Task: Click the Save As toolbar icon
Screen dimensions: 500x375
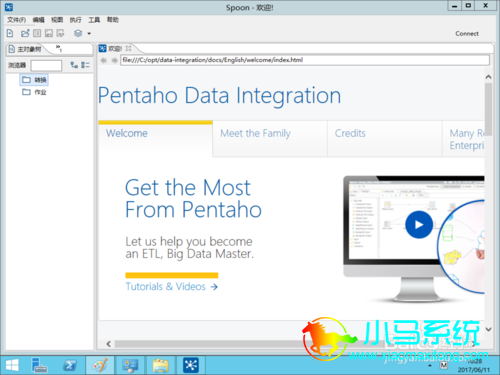Action: (x=60, y=33)
